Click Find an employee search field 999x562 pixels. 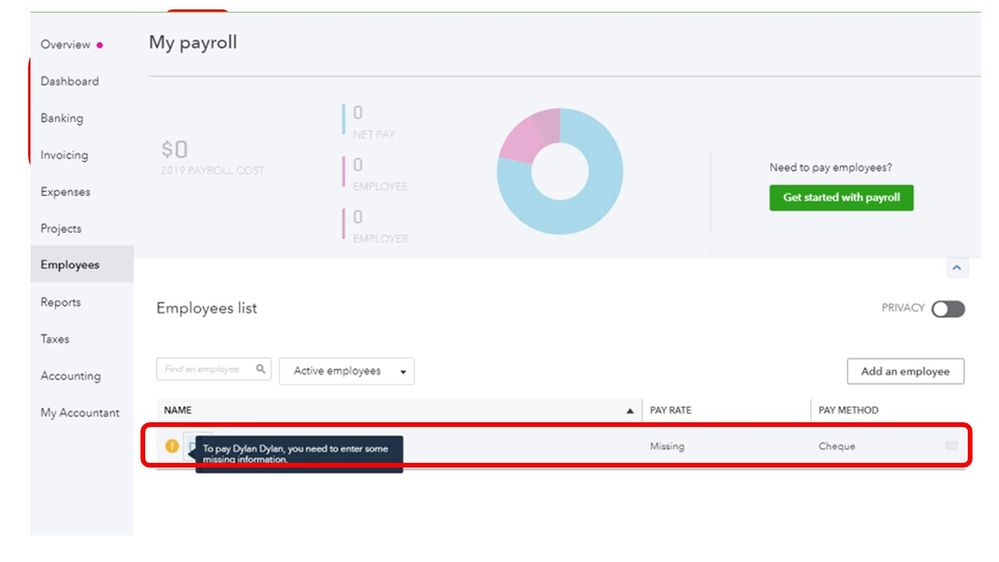(213, 369)
